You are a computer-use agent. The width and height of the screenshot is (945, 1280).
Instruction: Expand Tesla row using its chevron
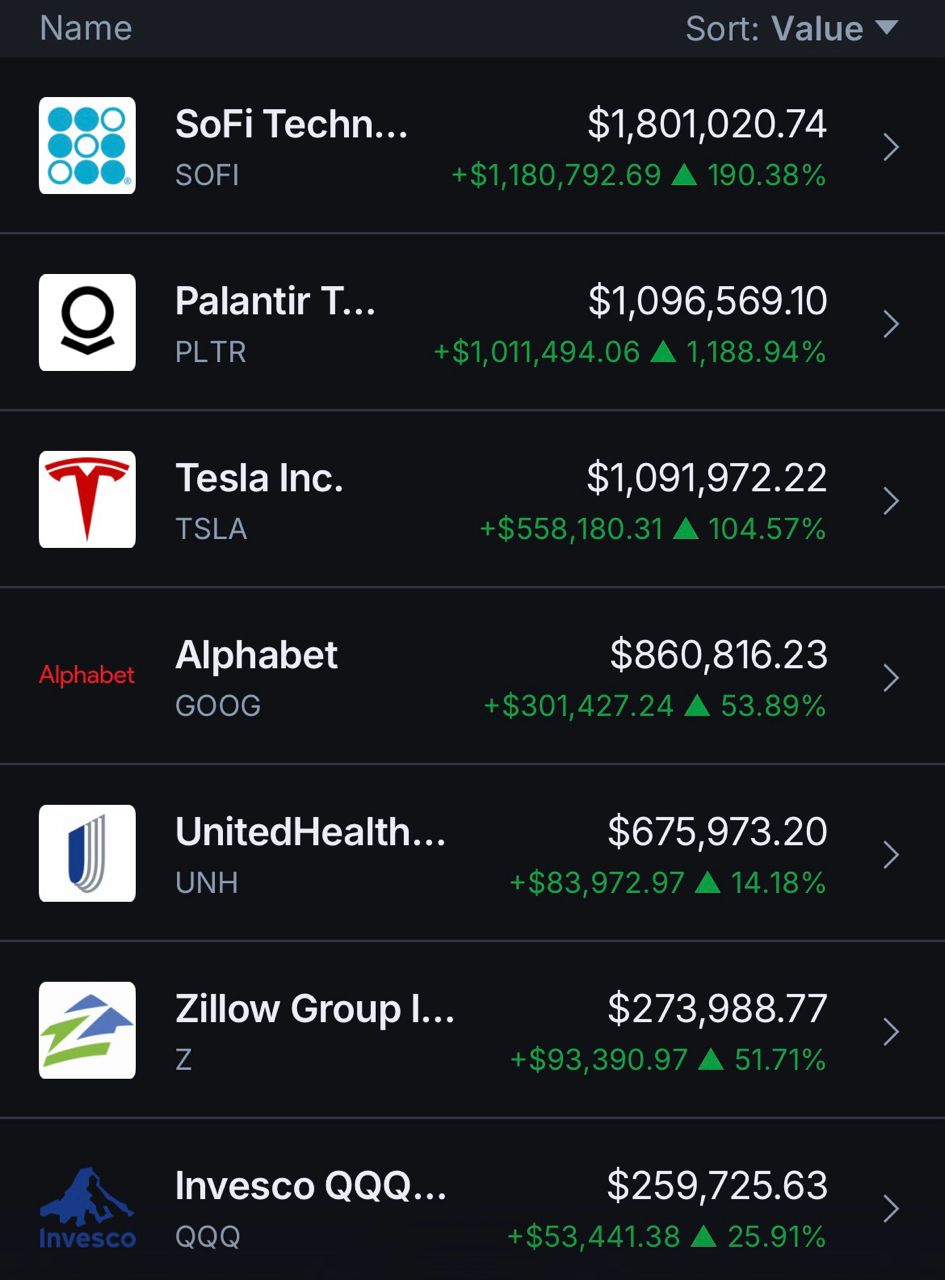[x=891, y=501]
